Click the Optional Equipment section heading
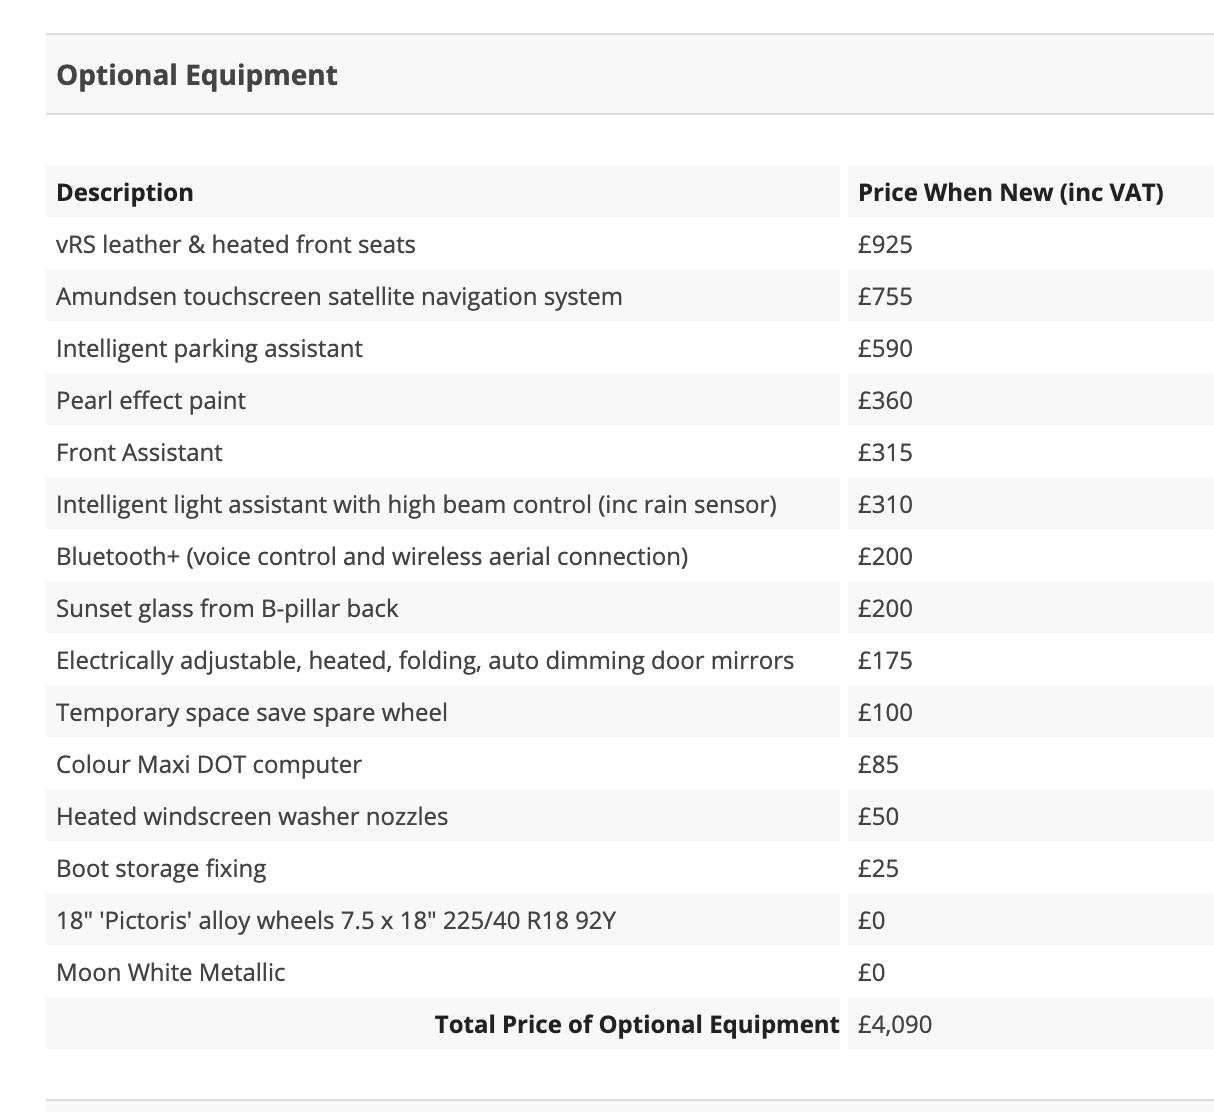 pos(197,75)
